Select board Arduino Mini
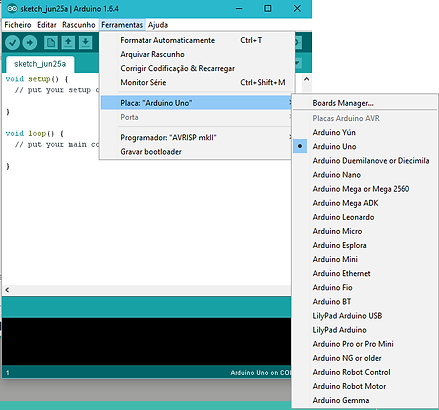The image size is (439, 410). [365, 259]
